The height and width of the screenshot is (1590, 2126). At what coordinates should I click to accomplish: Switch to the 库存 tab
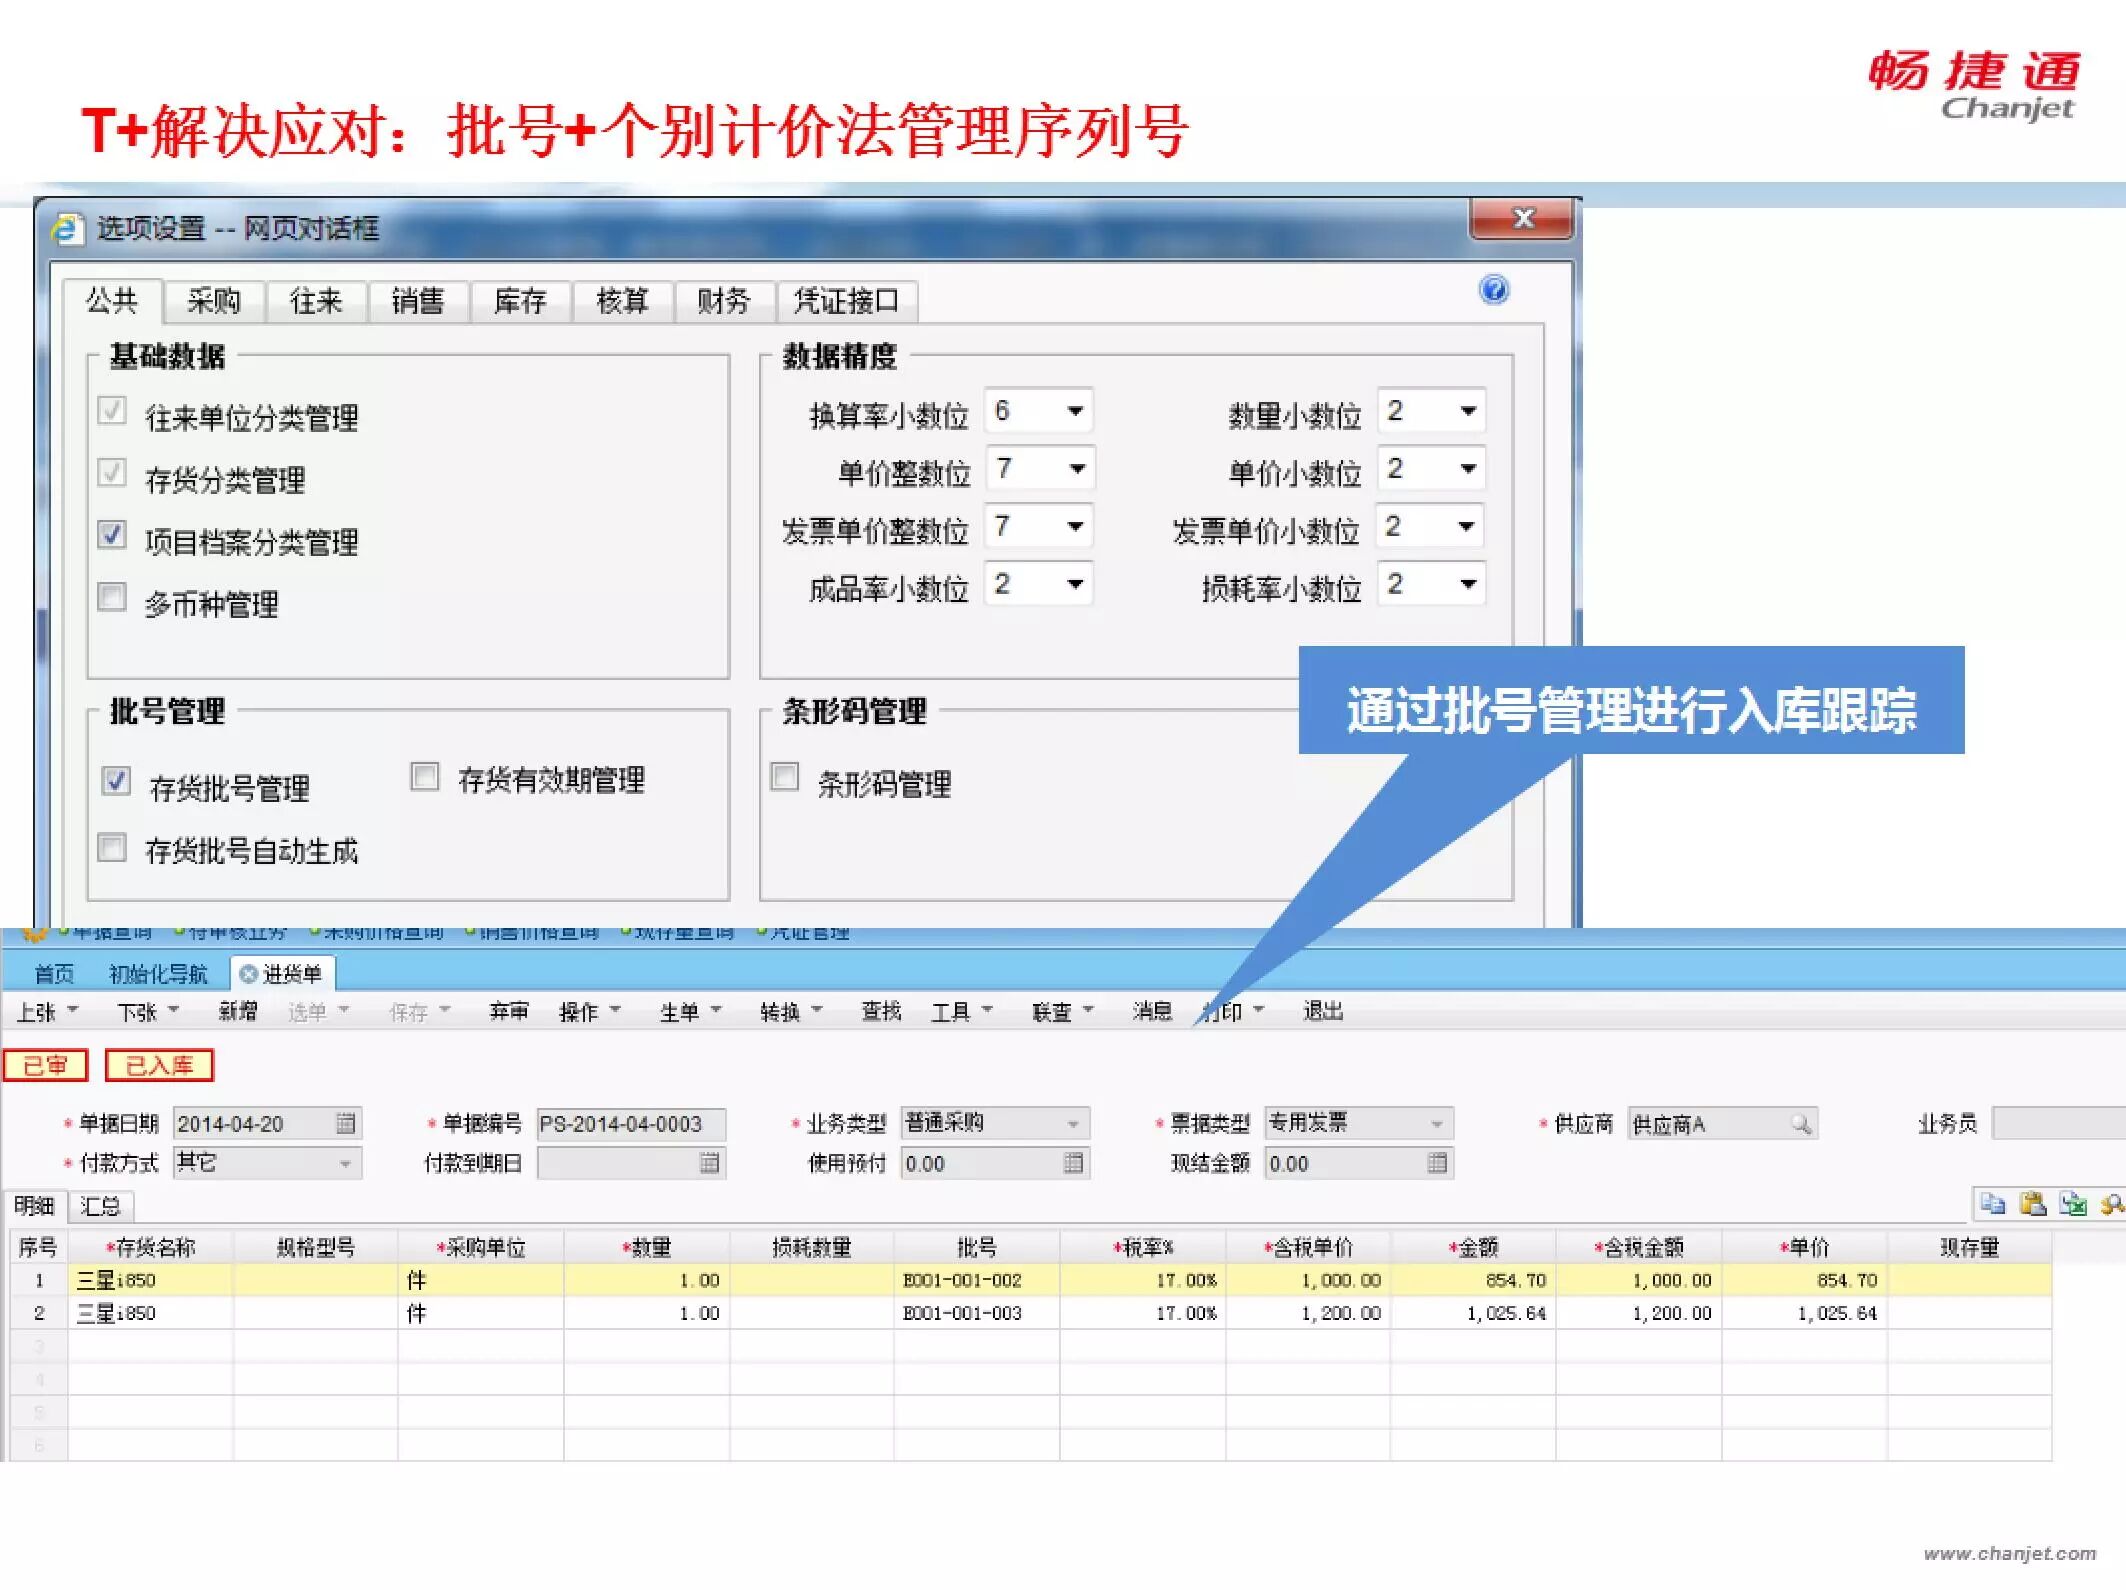[x=520, y=301]
